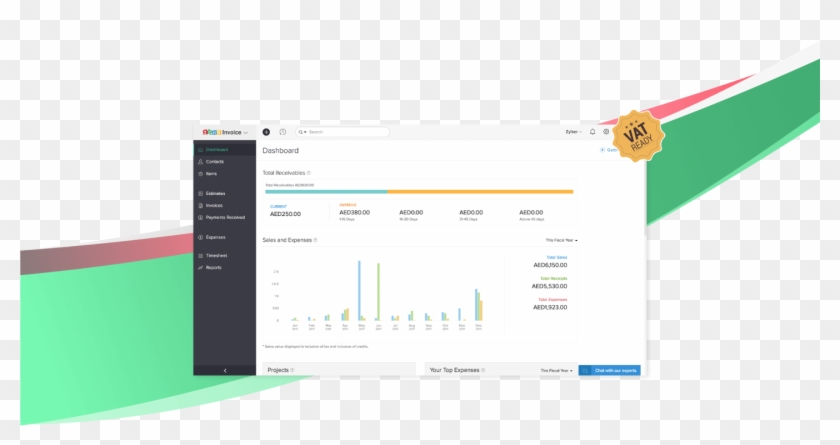Open Invoices in the sidebar
The image size is (840, 445).
pos(214,205)
